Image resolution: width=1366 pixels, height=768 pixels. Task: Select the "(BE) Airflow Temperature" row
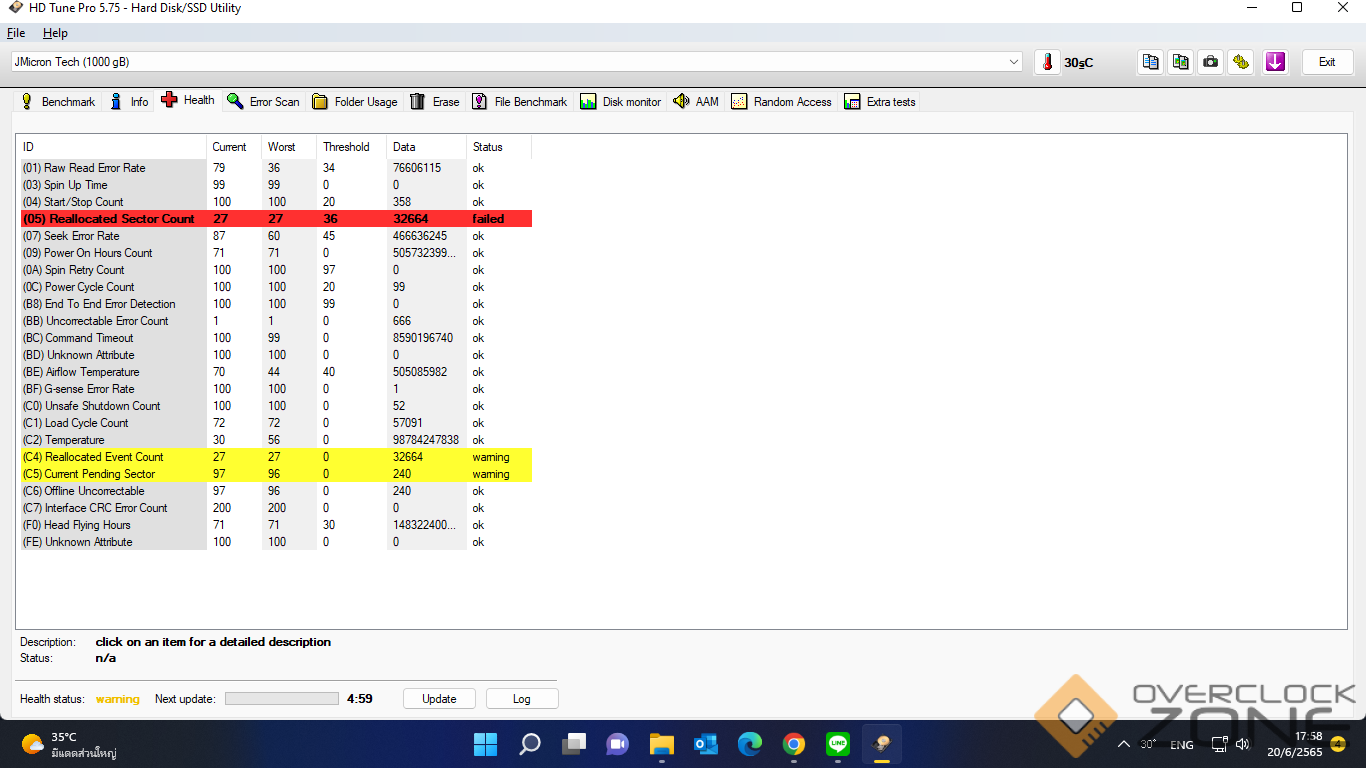[x=276, y=372]
